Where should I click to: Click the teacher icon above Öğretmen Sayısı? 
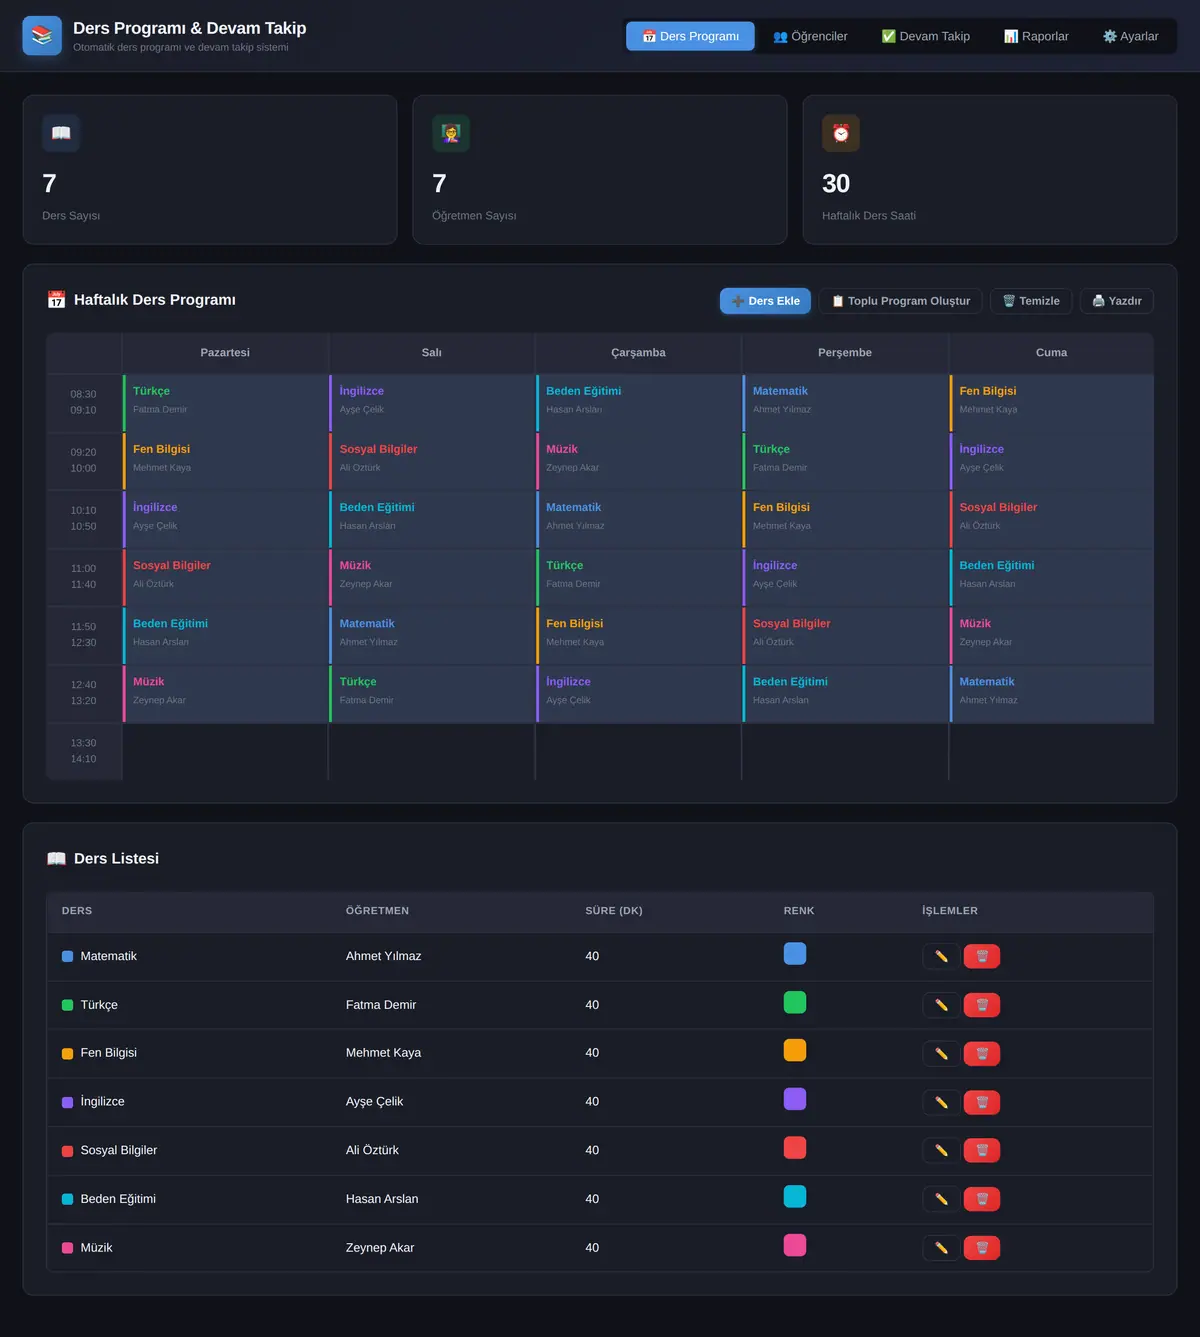pos(451,133)
